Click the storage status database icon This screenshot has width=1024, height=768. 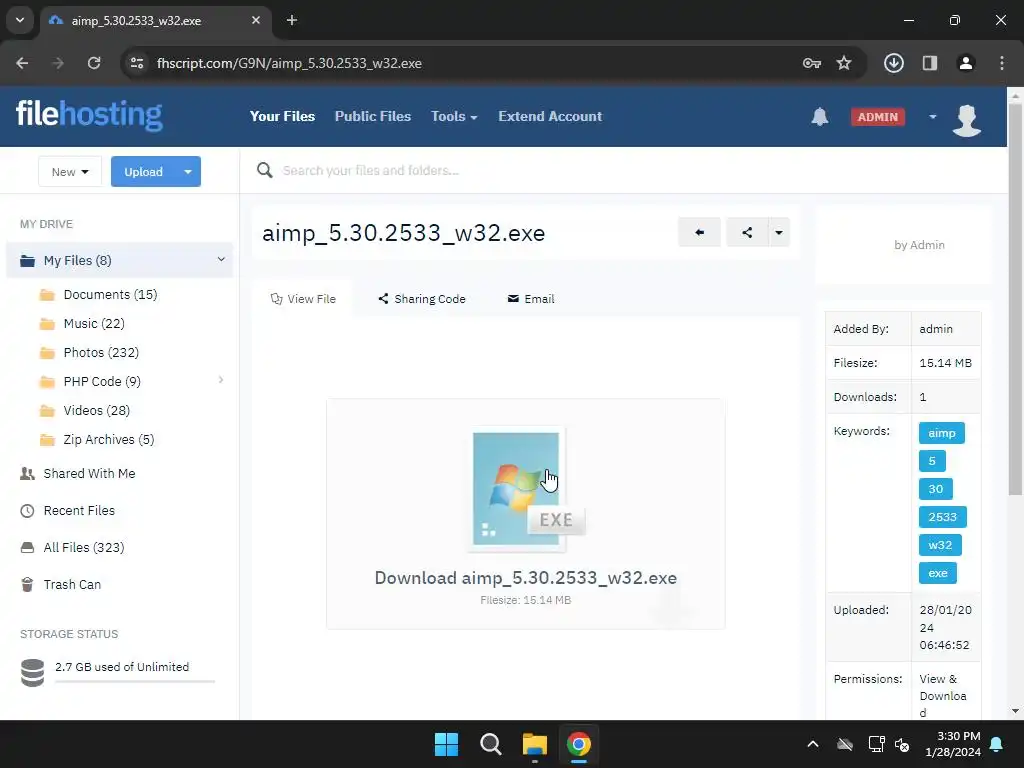[x=33, y=673]
